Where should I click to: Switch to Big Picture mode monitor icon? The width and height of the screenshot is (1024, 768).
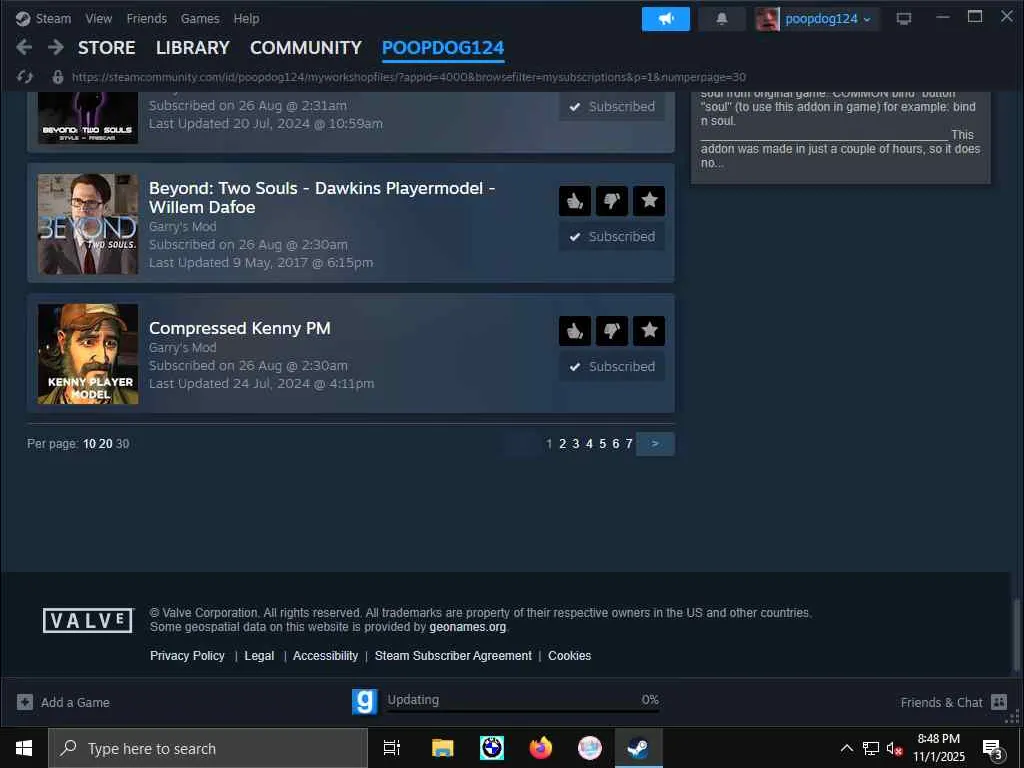point(904,19)
